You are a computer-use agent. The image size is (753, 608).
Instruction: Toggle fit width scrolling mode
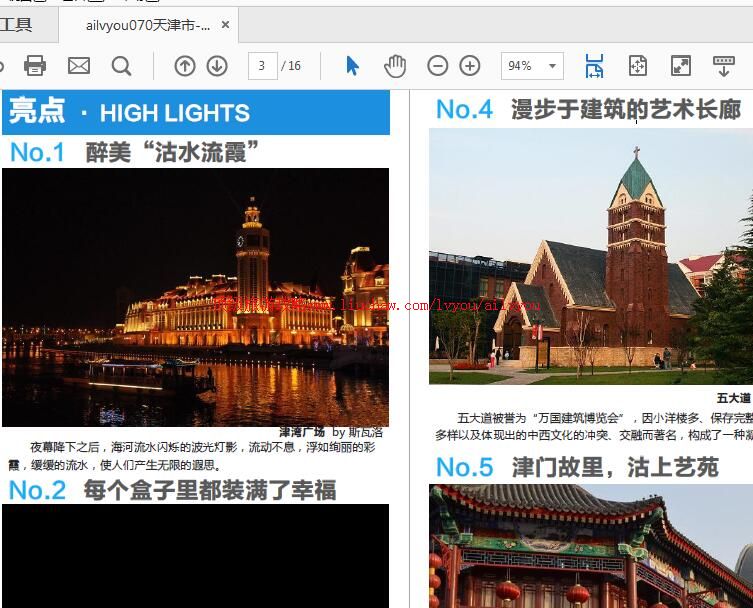point(594,66)
